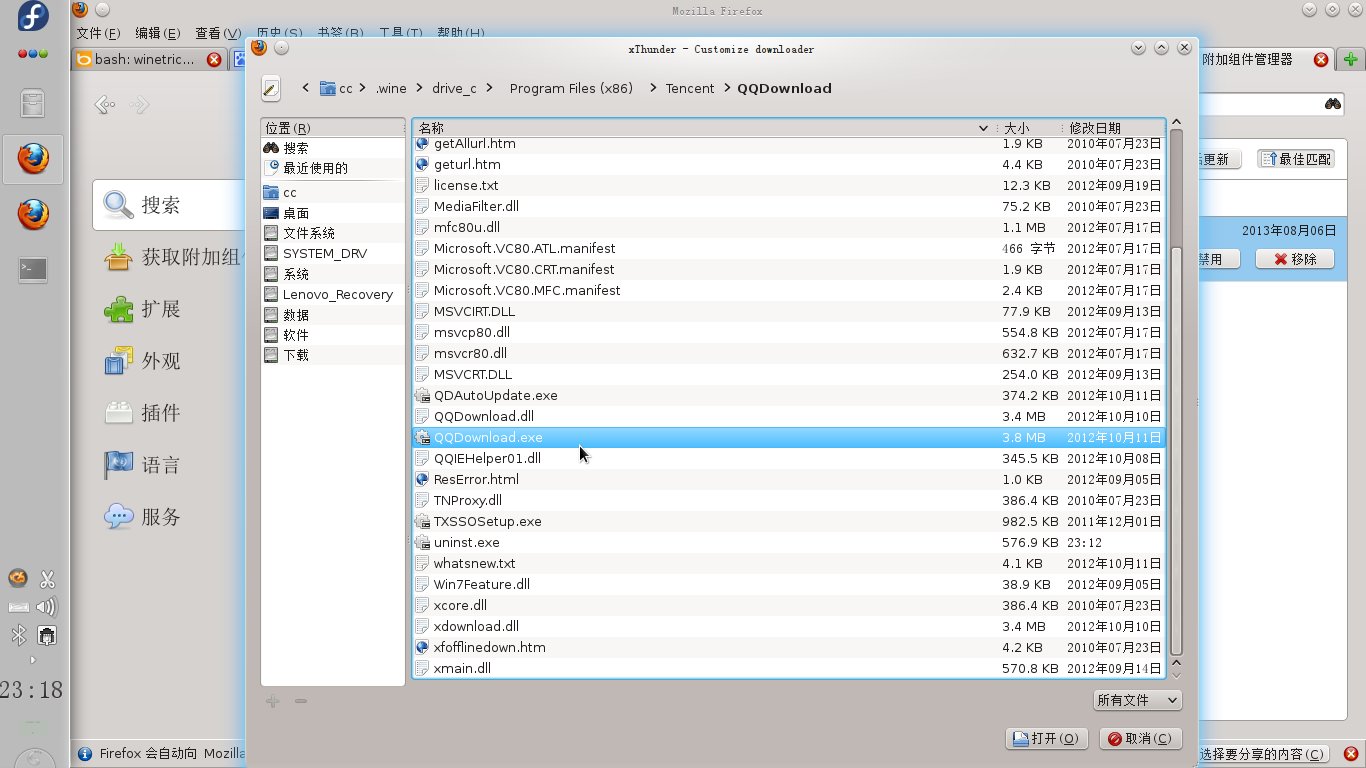Select cc folder in places sidebar
1366x768 pixels.
(333, 192)
